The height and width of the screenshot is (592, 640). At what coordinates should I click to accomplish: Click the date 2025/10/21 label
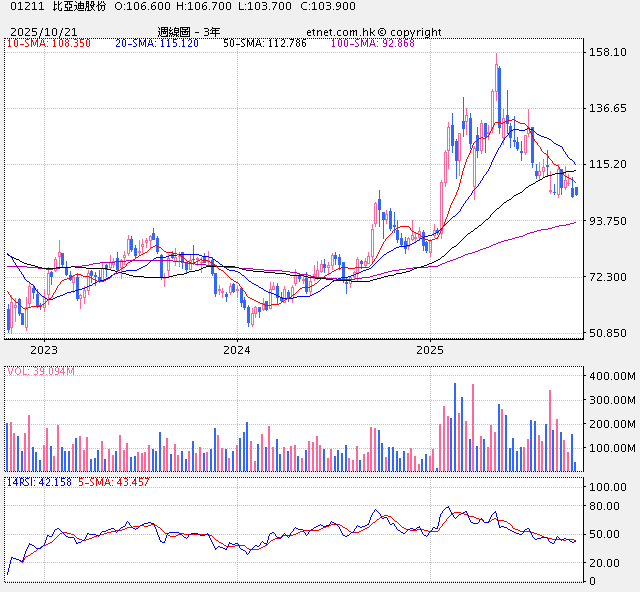(x=43, y=32)
